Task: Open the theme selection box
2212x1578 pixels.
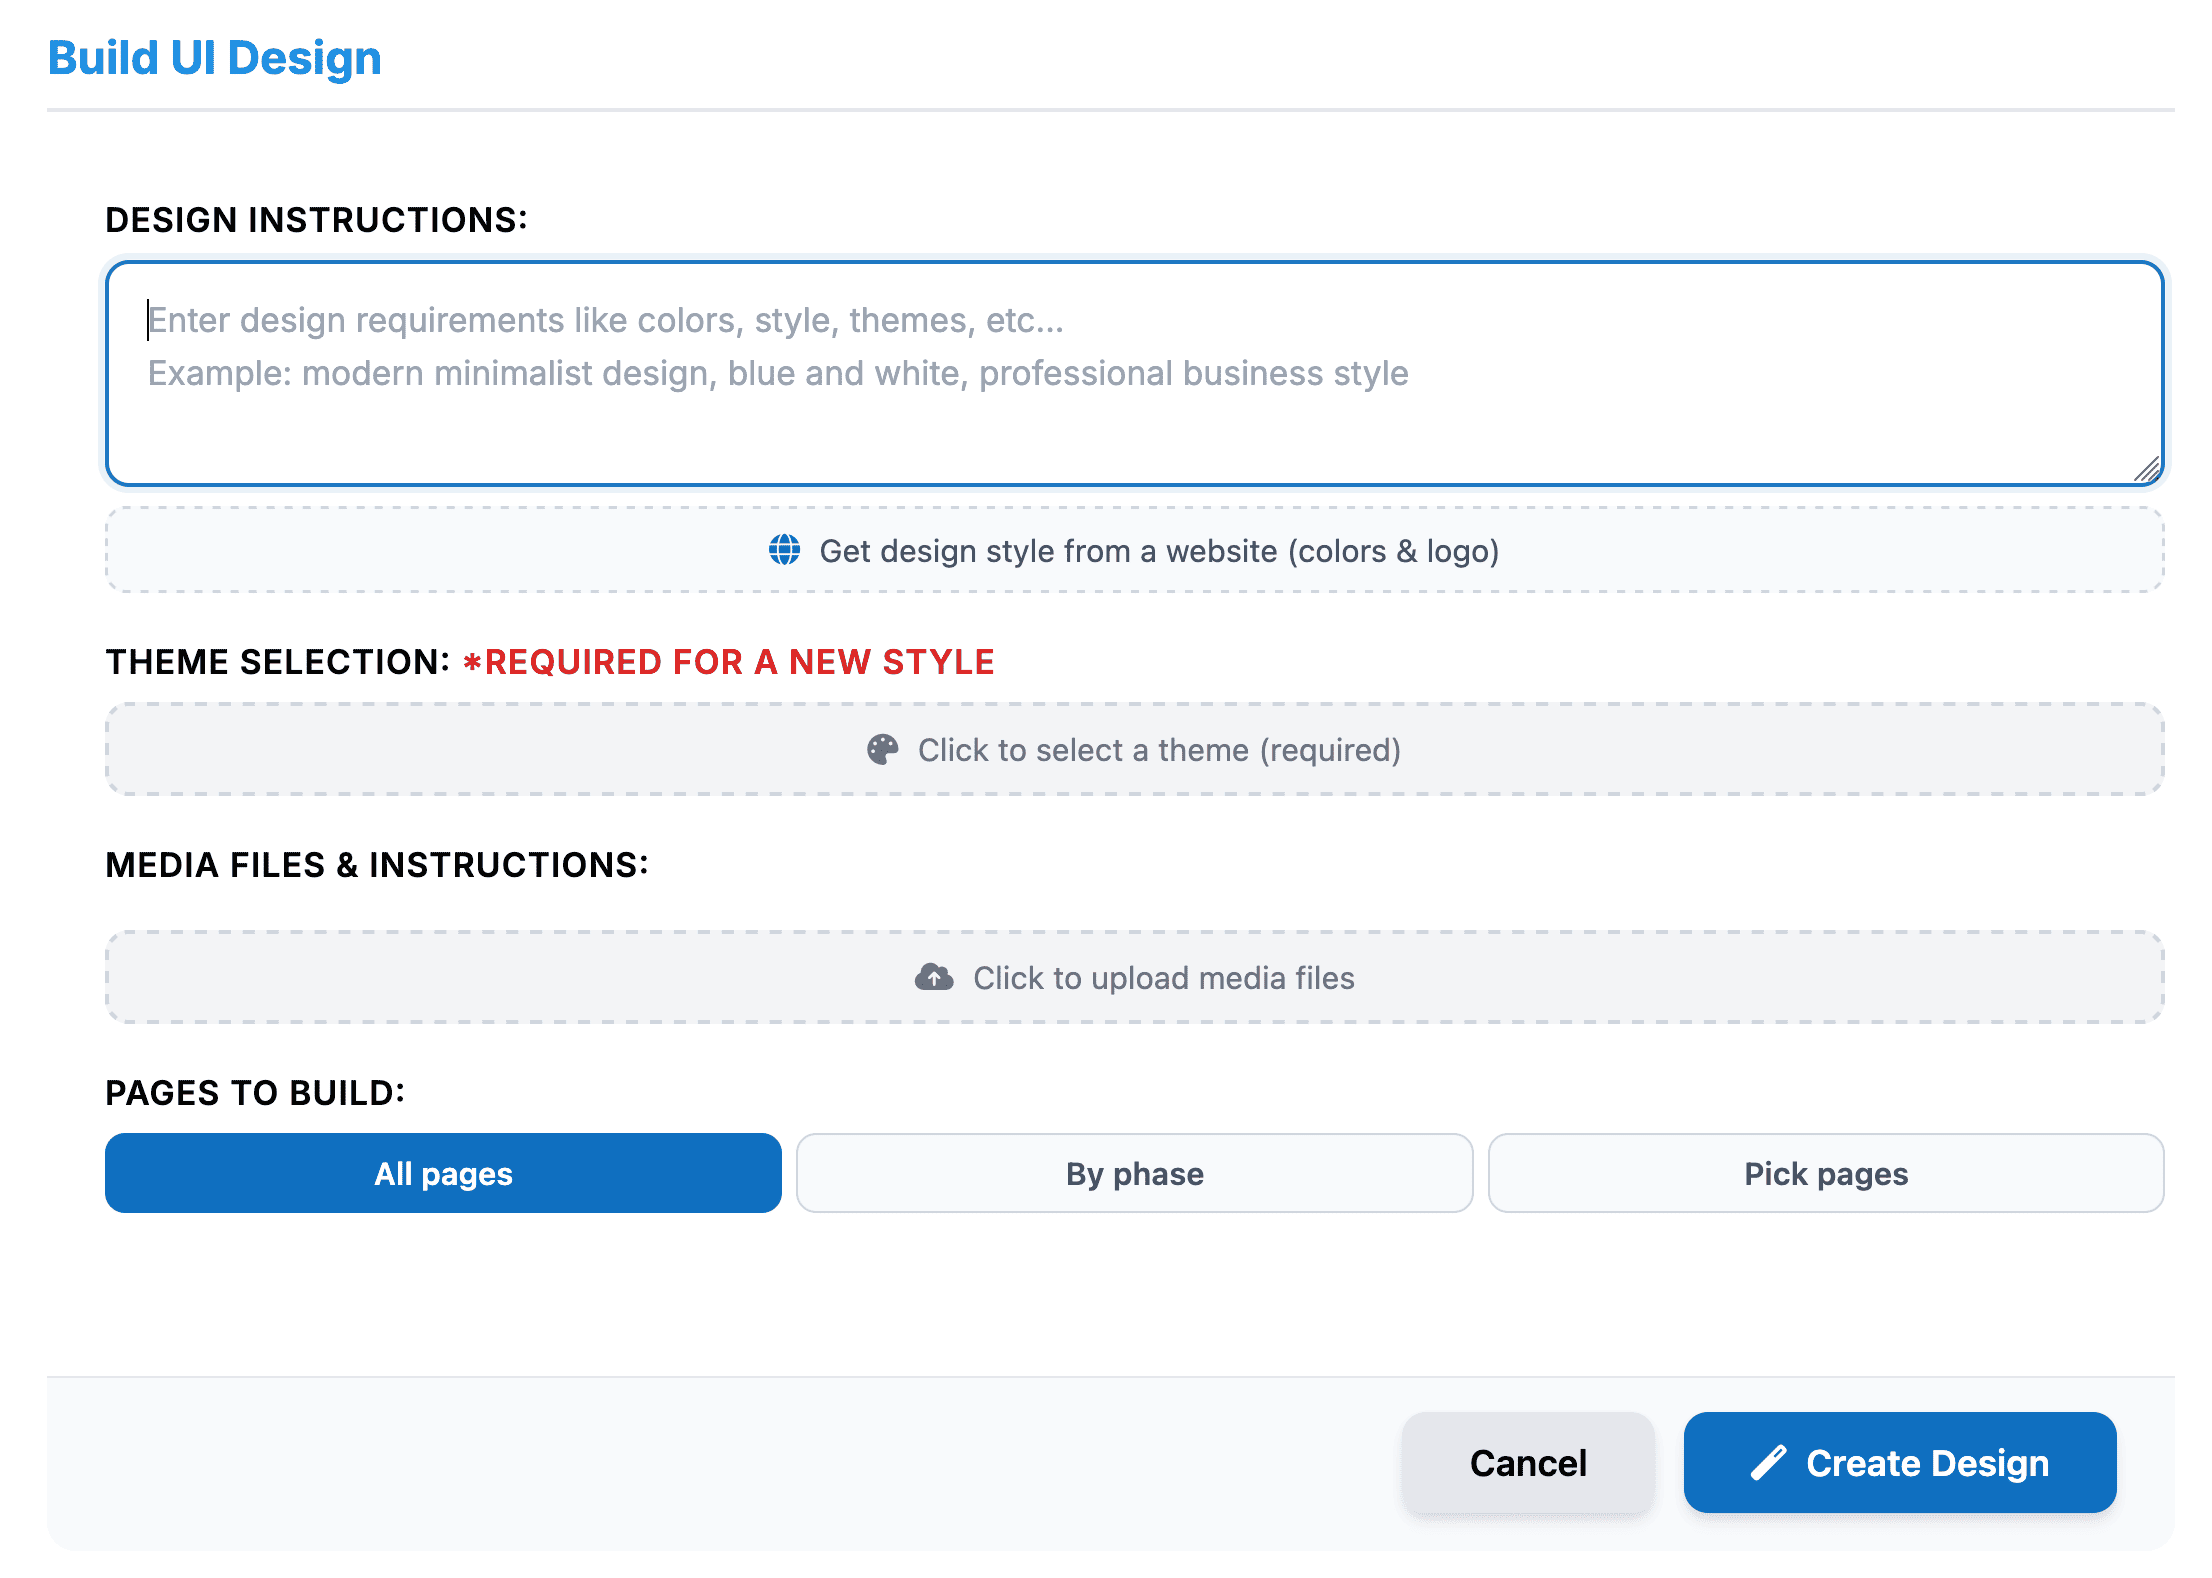Action: pyautogui.click(x=1135, y=750)
